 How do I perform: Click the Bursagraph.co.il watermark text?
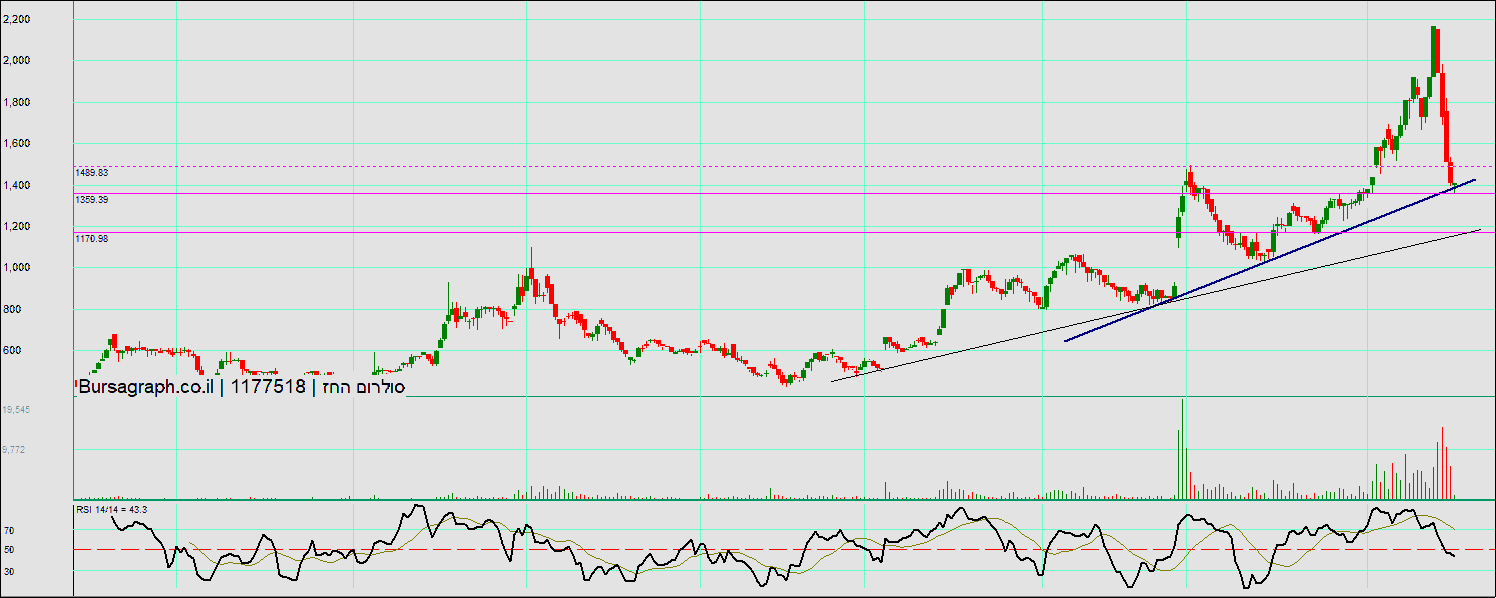(147, 387)
